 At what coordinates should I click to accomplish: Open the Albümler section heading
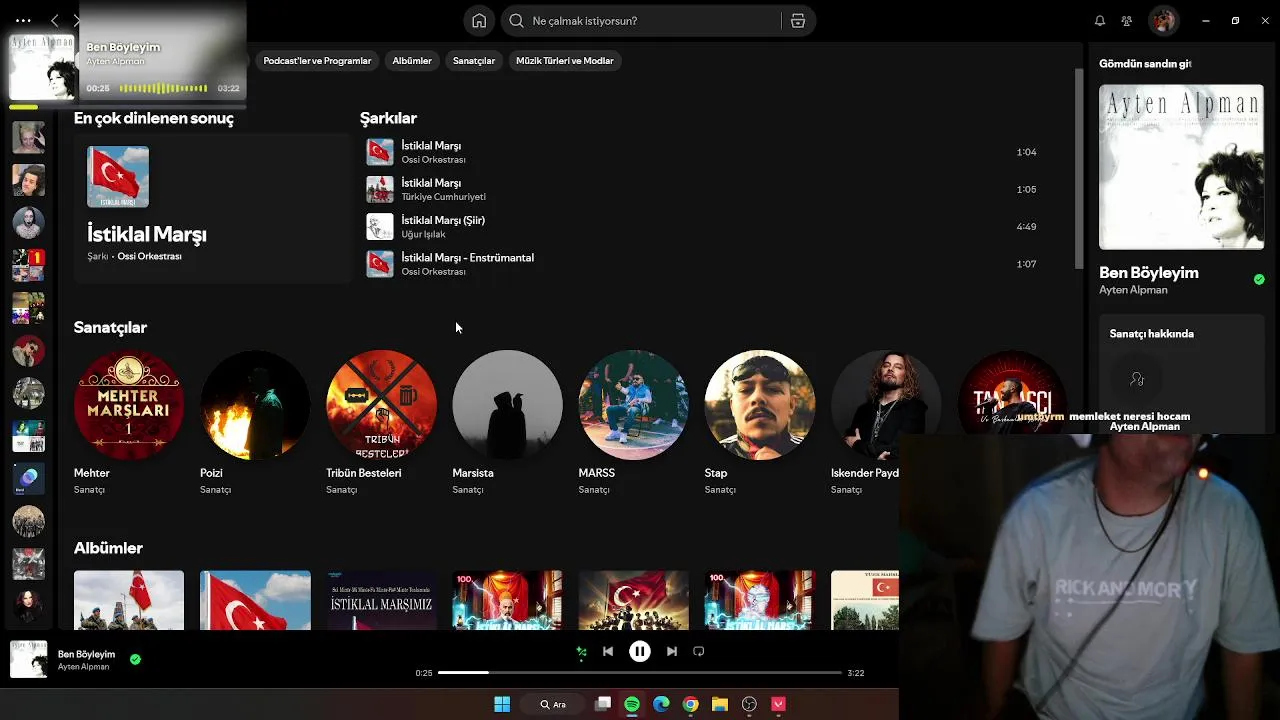pos(108,548)
